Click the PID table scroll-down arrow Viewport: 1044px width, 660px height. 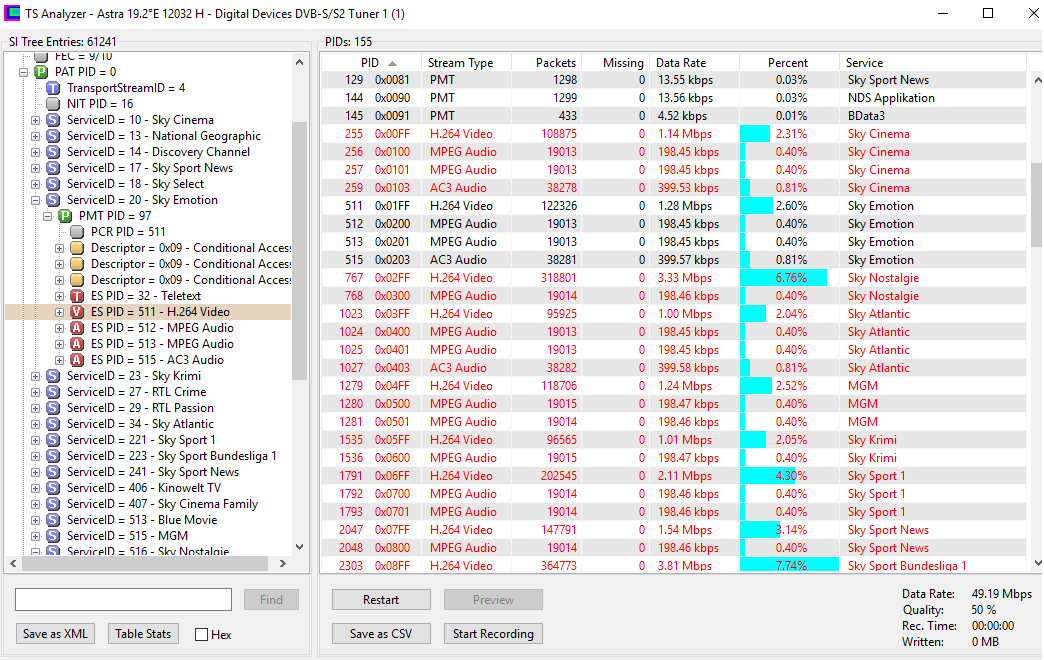coord(1037,563)
